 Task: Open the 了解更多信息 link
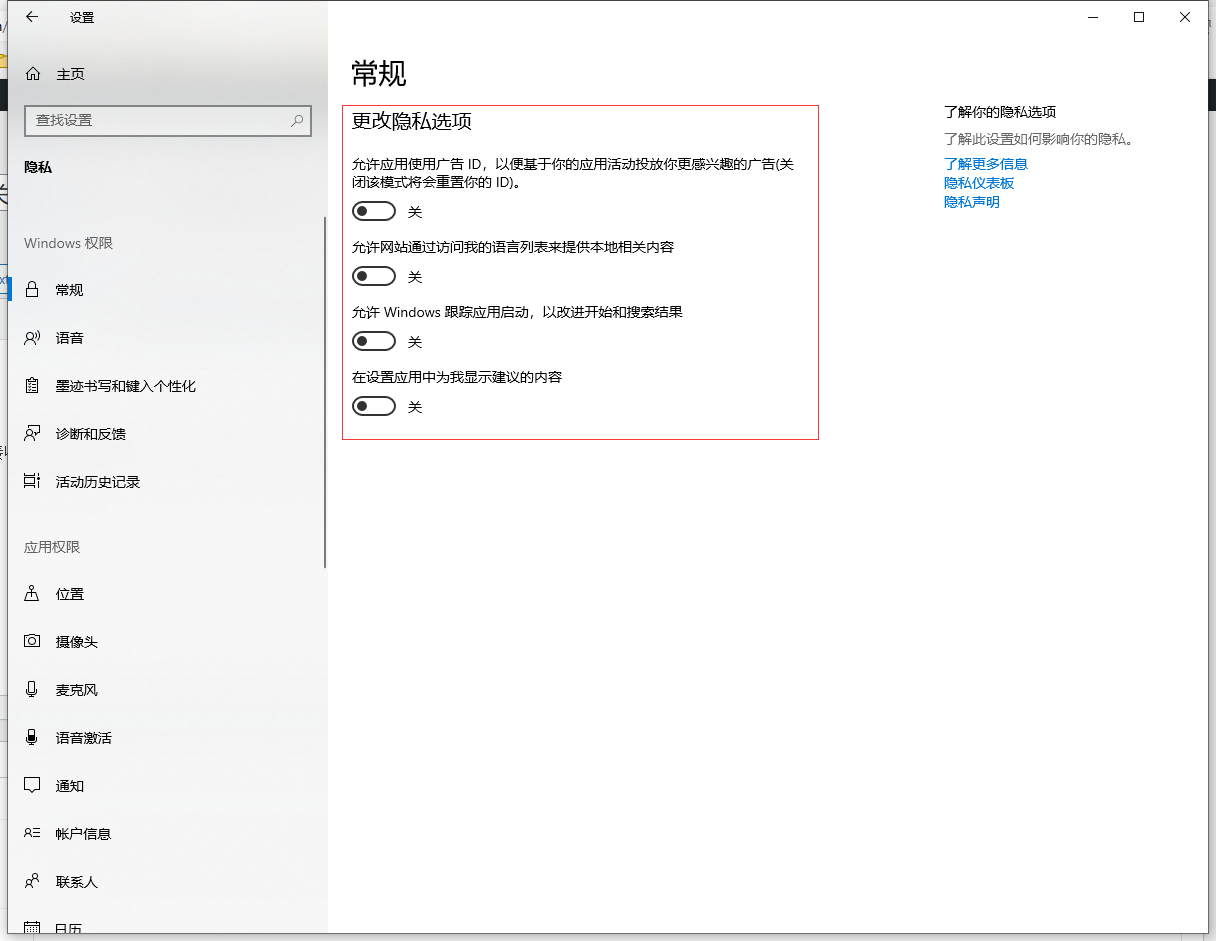pyautogui.click(x=985, y=164)
